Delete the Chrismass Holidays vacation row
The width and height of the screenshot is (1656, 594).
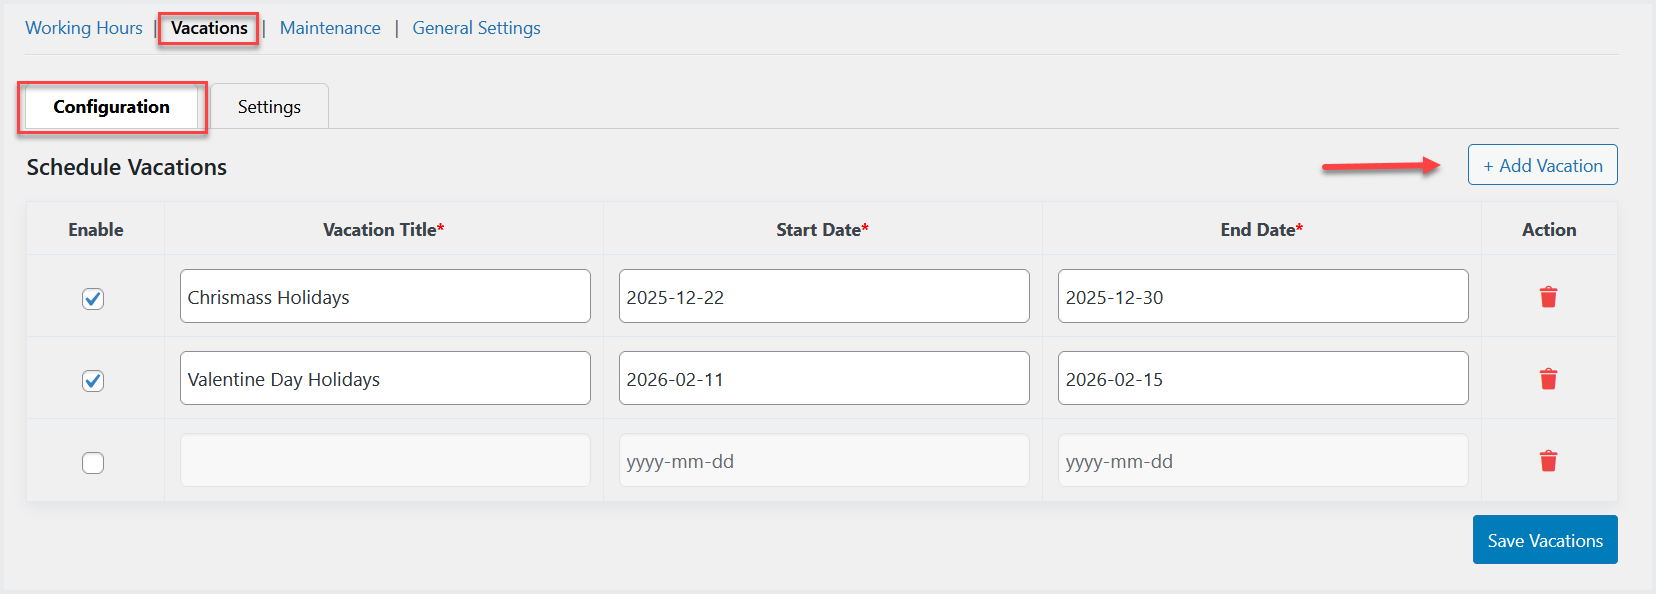pyautogui.click(x=1548, y=297)
